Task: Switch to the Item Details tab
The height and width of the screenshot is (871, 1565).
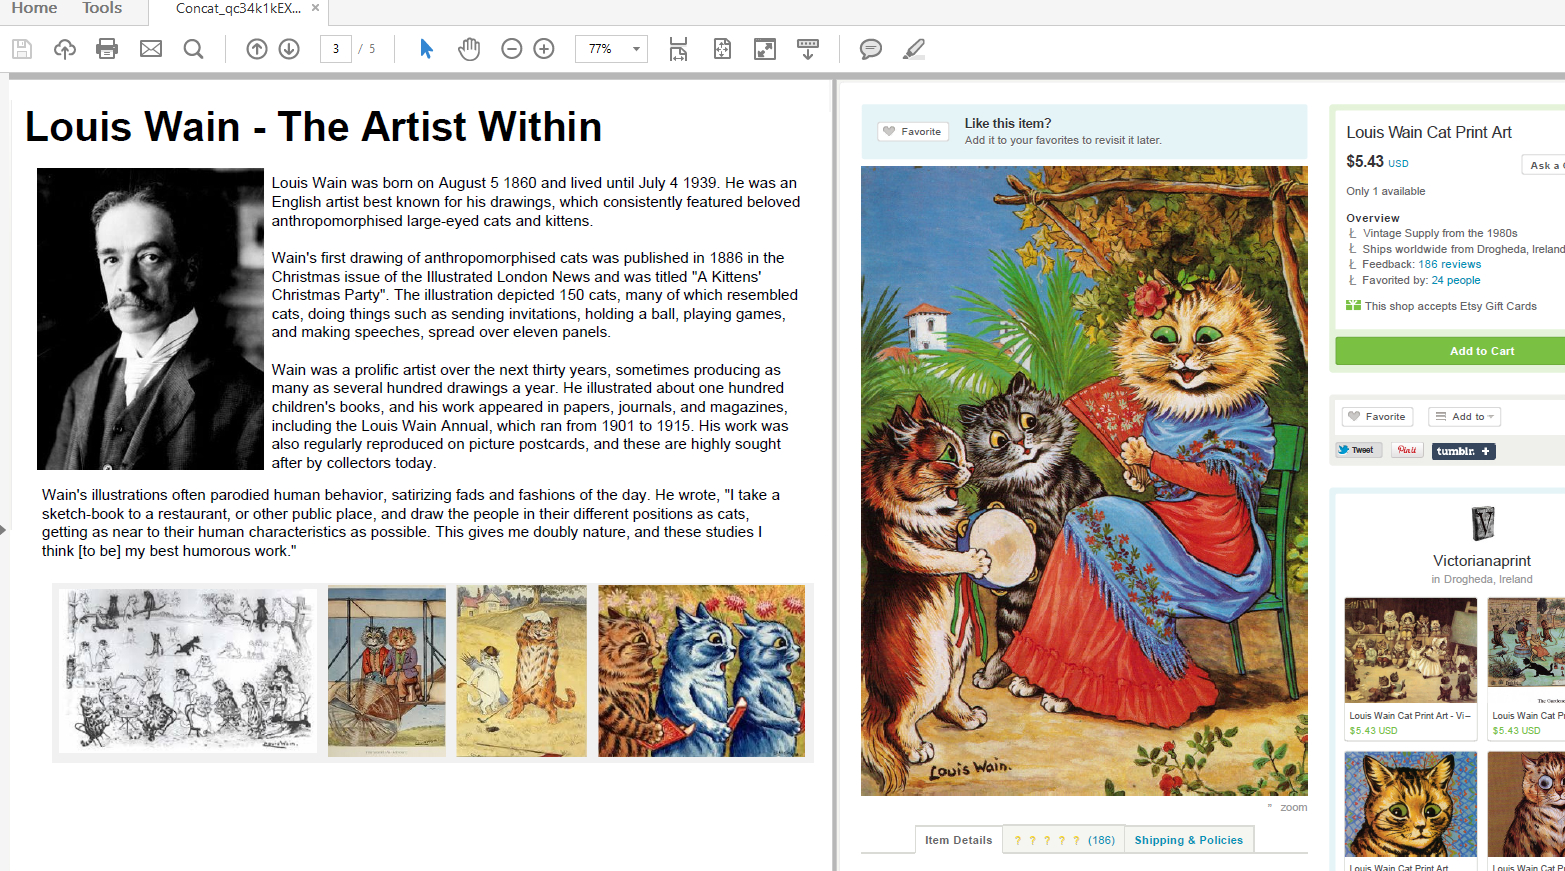Action: pyautogui.click(x=958, y=840)
